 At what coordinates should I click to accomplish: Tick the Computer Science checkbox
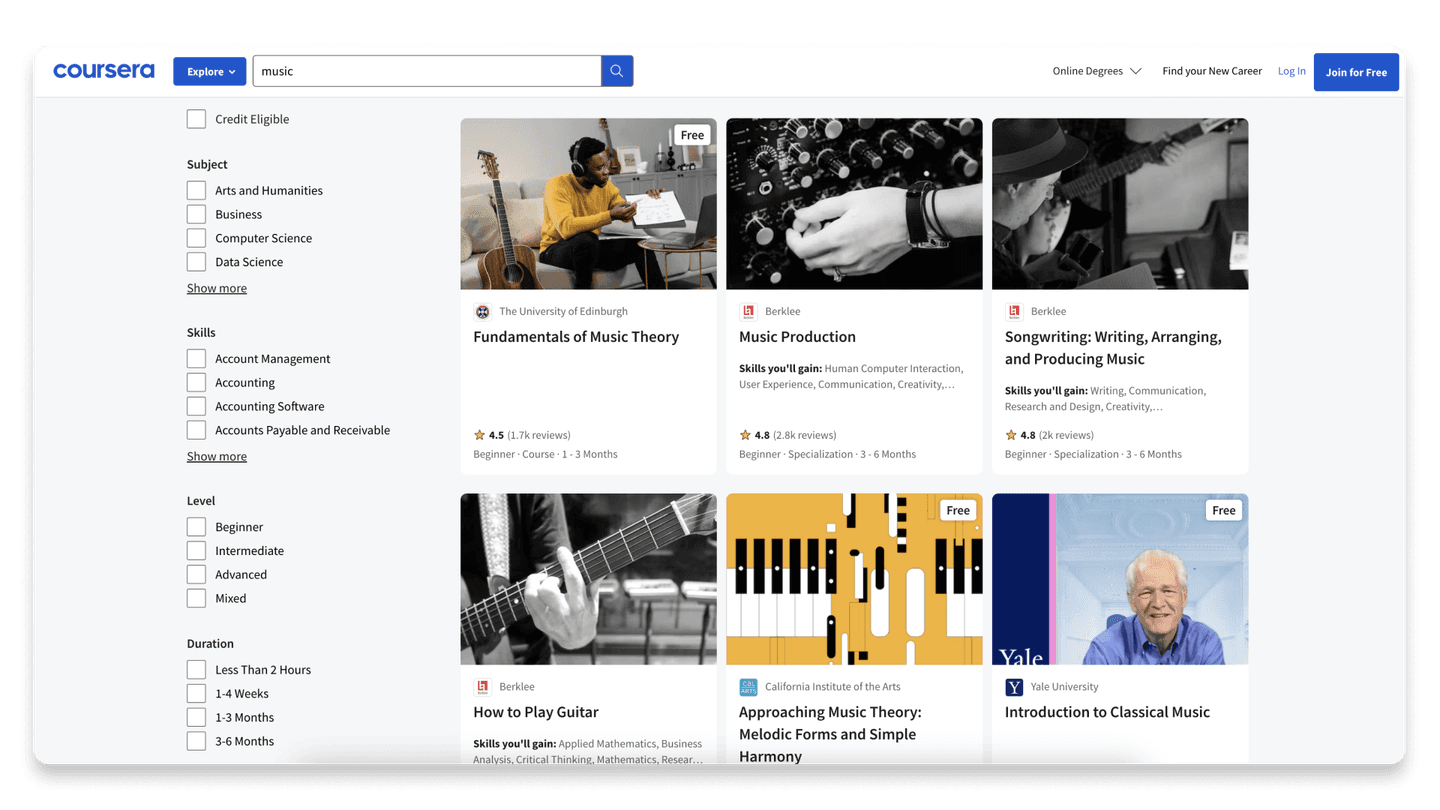point(196,238)
